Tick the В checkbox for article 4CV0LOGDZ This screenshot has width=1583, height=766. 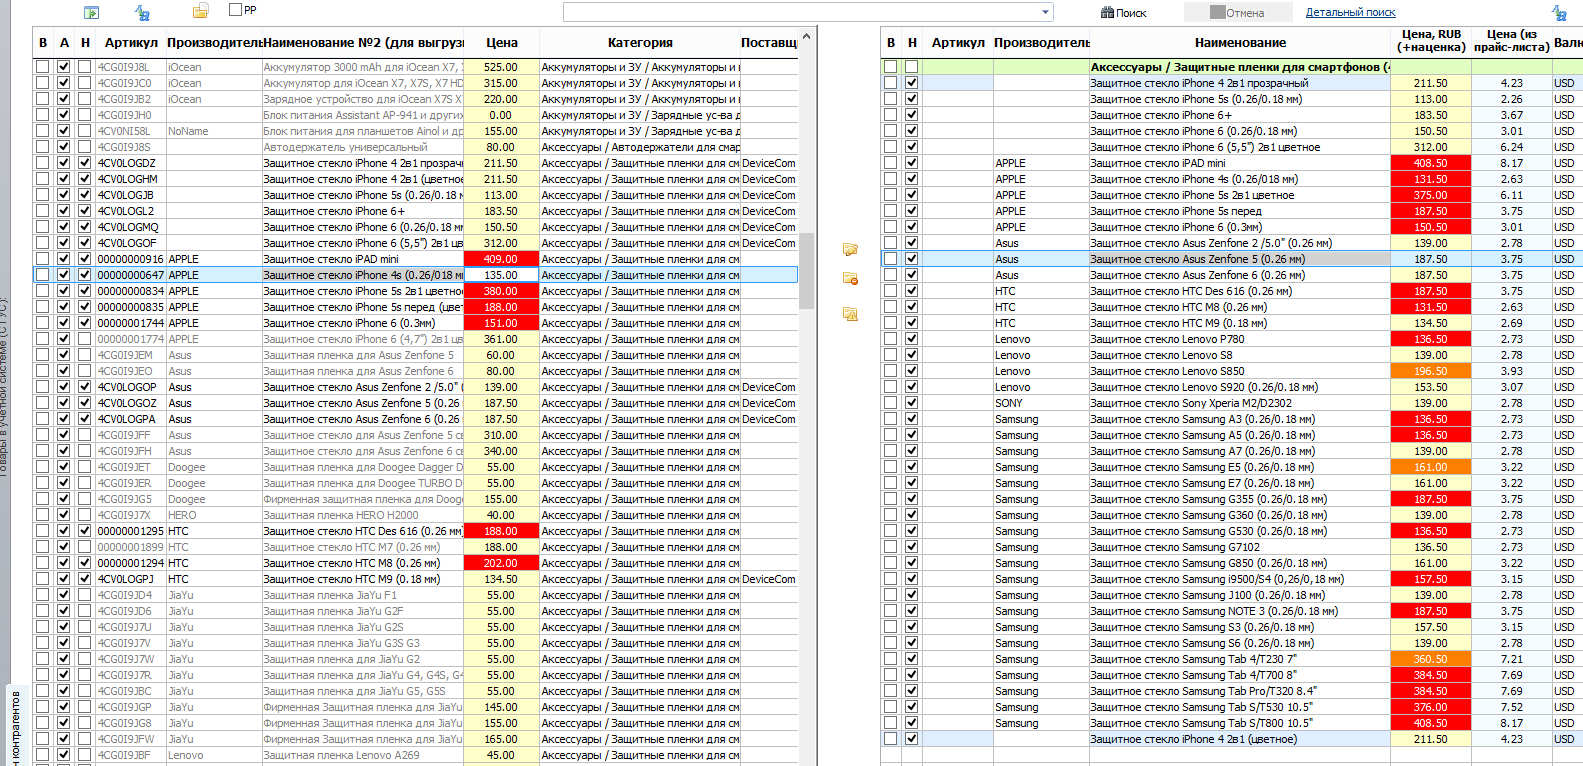(x=42, y=163)
